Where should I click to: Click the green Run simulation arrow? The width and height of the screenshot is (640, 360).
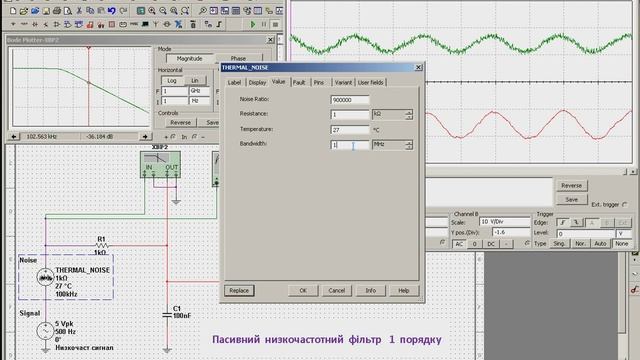253,24
